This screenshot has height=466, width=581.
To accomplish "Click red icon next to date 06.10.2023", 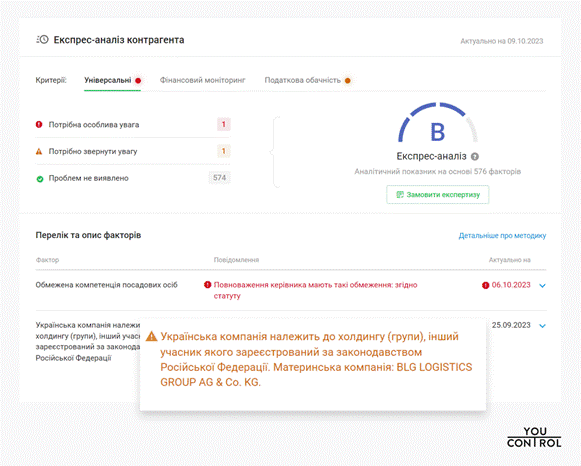I will coord(485,285).
